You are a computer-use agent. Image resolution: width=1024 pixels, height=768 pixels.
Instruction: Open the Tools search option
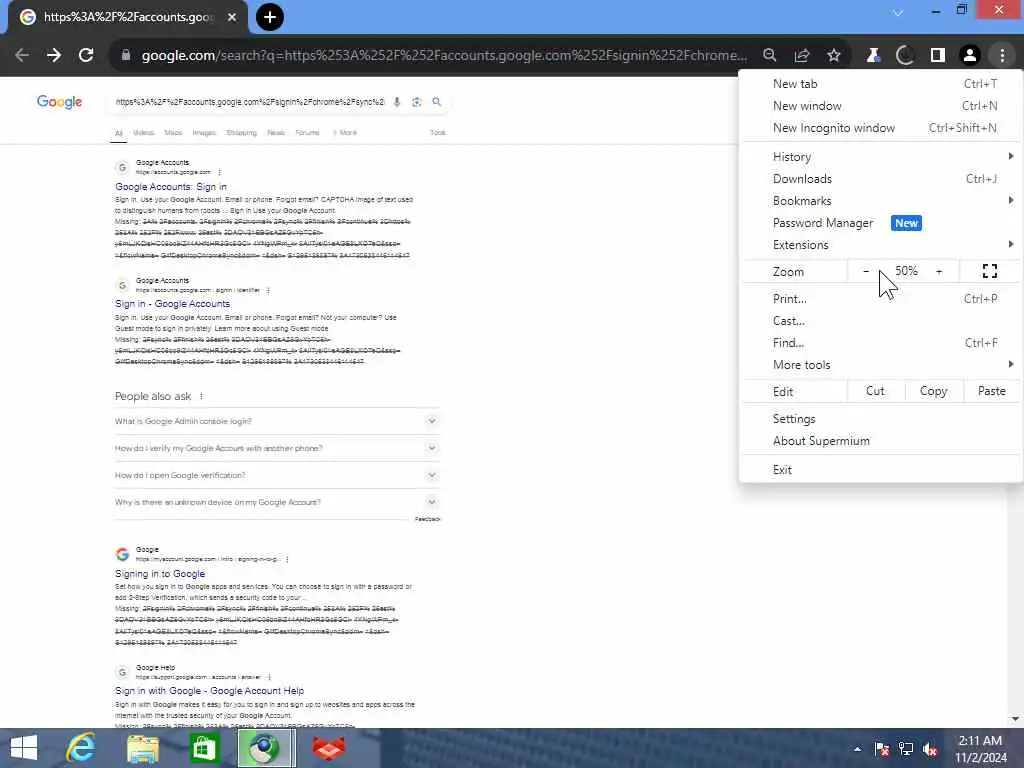click(438, 133)
